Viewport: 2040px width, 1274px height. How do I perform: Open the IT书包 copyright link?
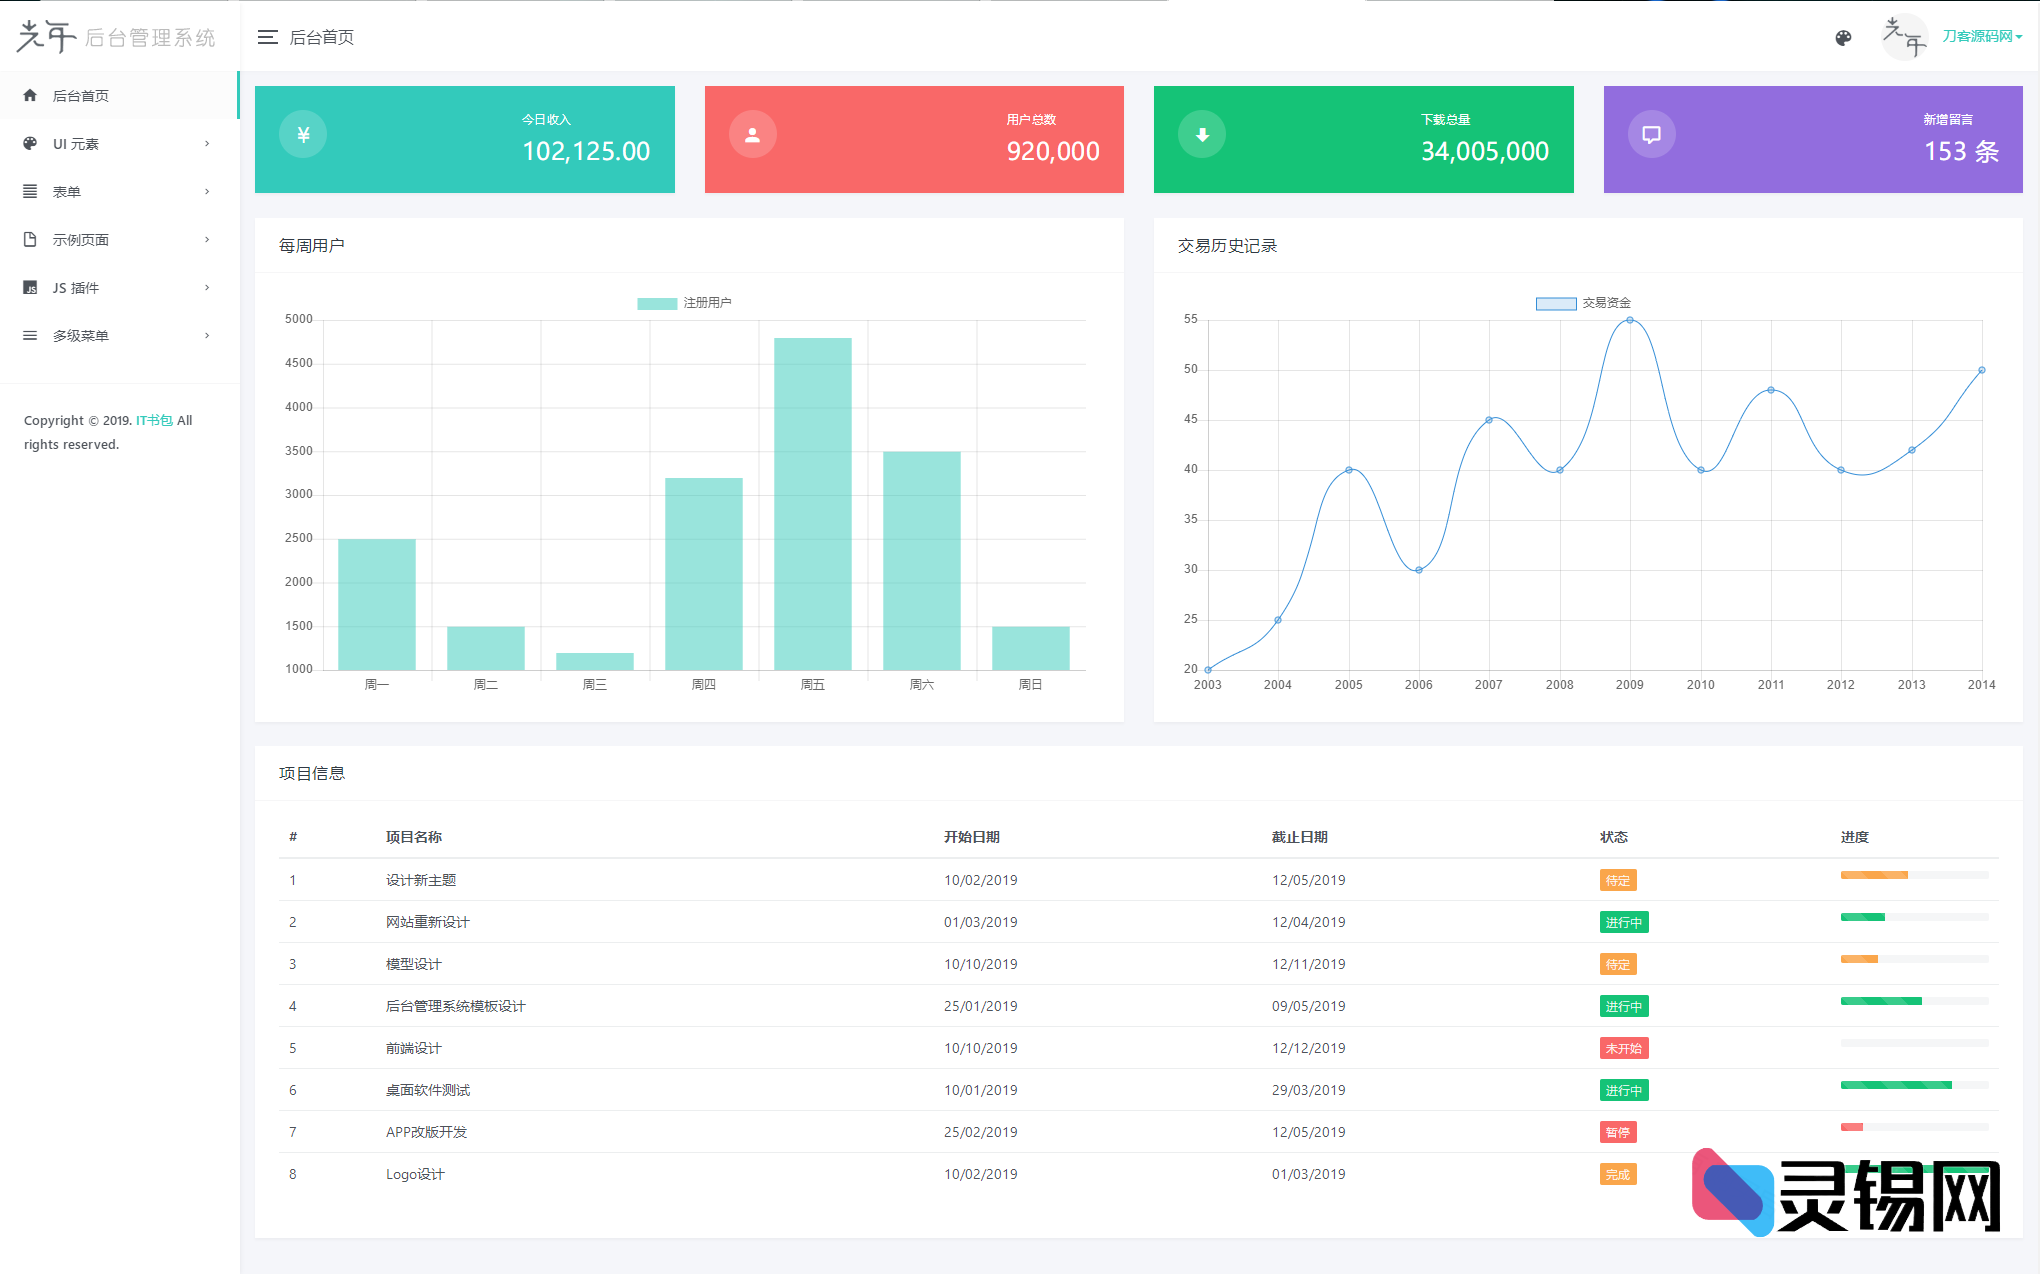(154, 421)
